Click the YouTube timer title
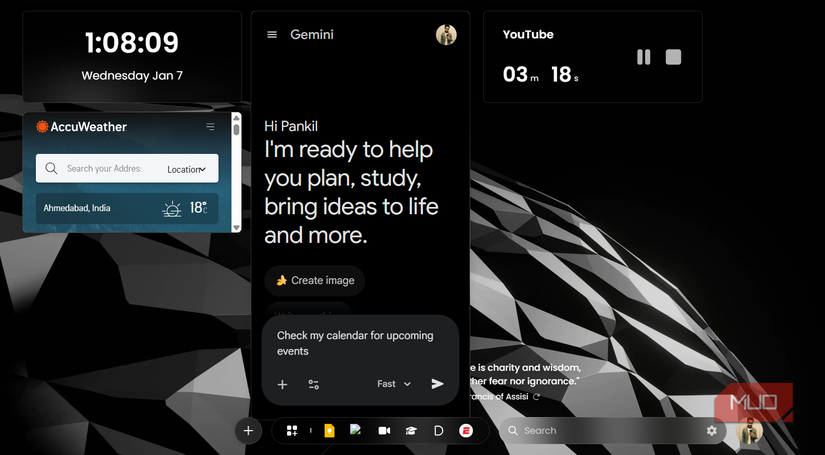 coord(528,35)
